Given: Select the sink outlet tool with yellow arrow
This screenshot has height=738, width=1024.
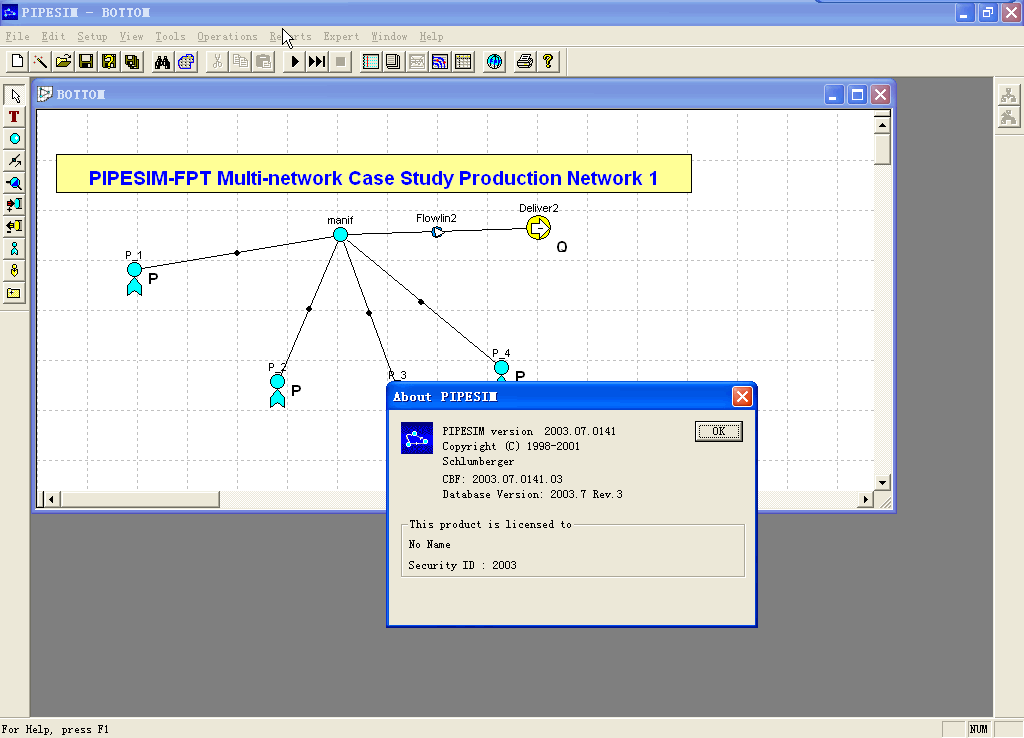Looking at the screenshot, I should 14,227.
